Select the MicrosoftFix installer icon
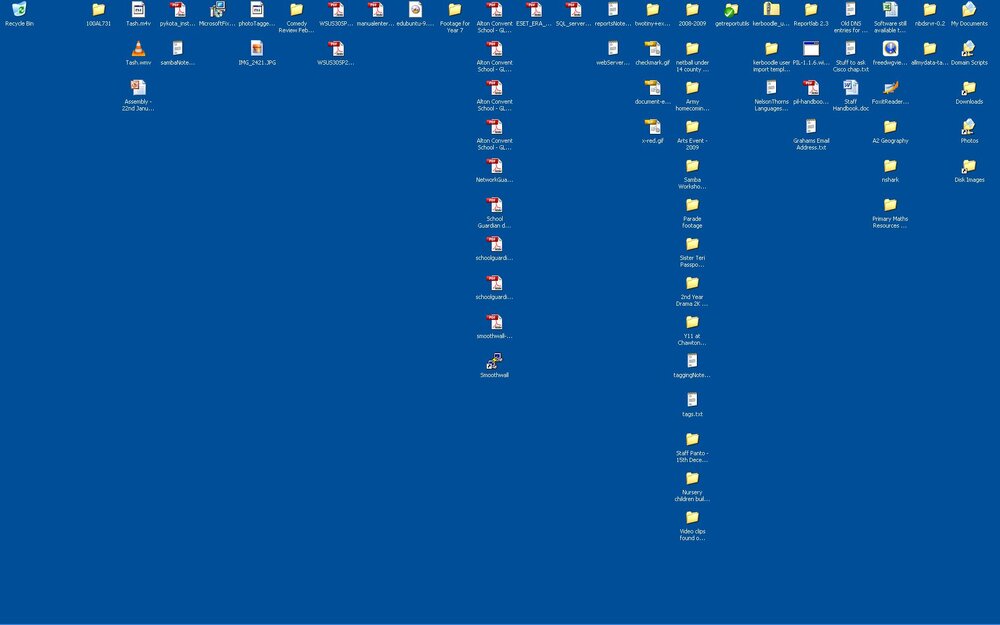1000x625 pixels. point(217,10)
